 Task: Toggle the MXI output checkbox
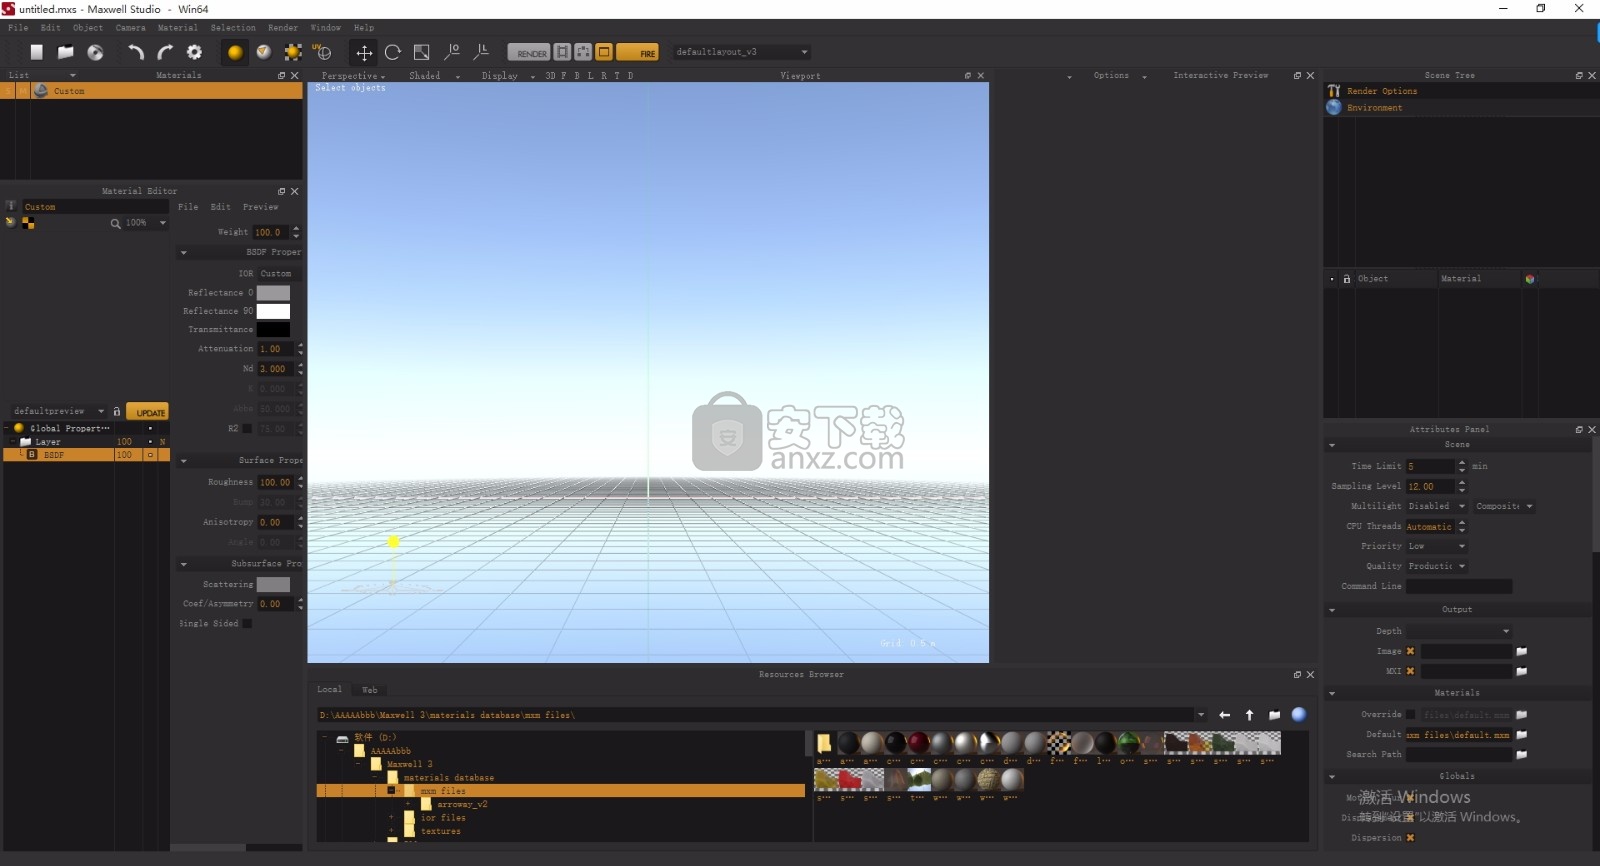(1410, 671)
